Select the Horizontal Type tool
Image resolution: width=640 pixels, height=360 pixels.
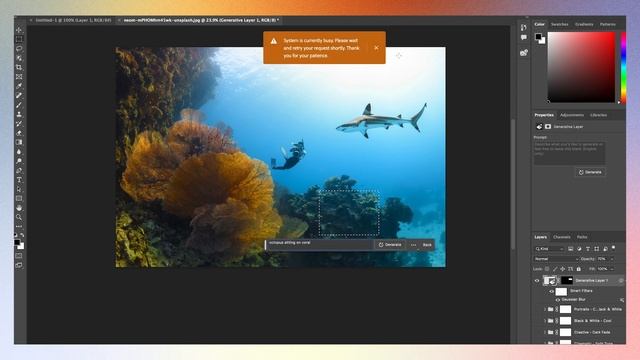coord(19,180)
